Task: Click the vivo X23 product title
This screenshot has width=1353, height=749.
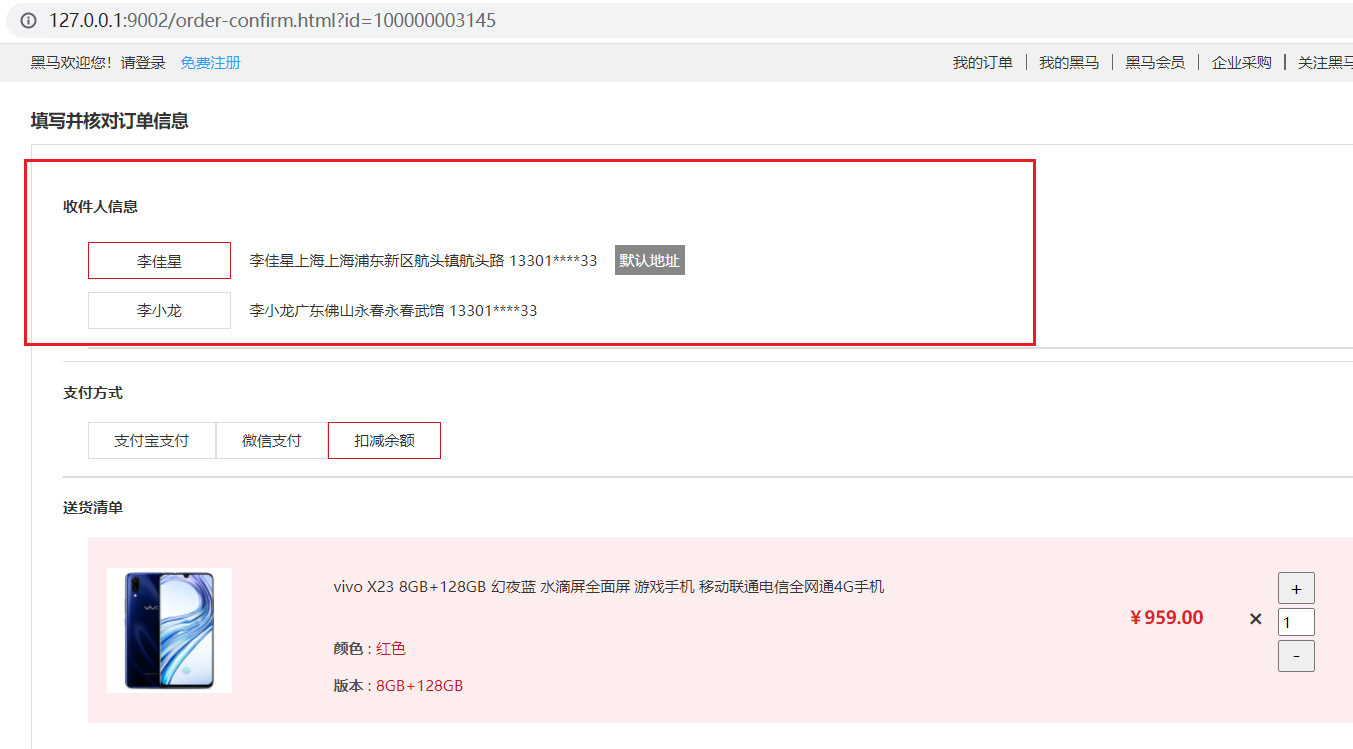Action: 608,587
